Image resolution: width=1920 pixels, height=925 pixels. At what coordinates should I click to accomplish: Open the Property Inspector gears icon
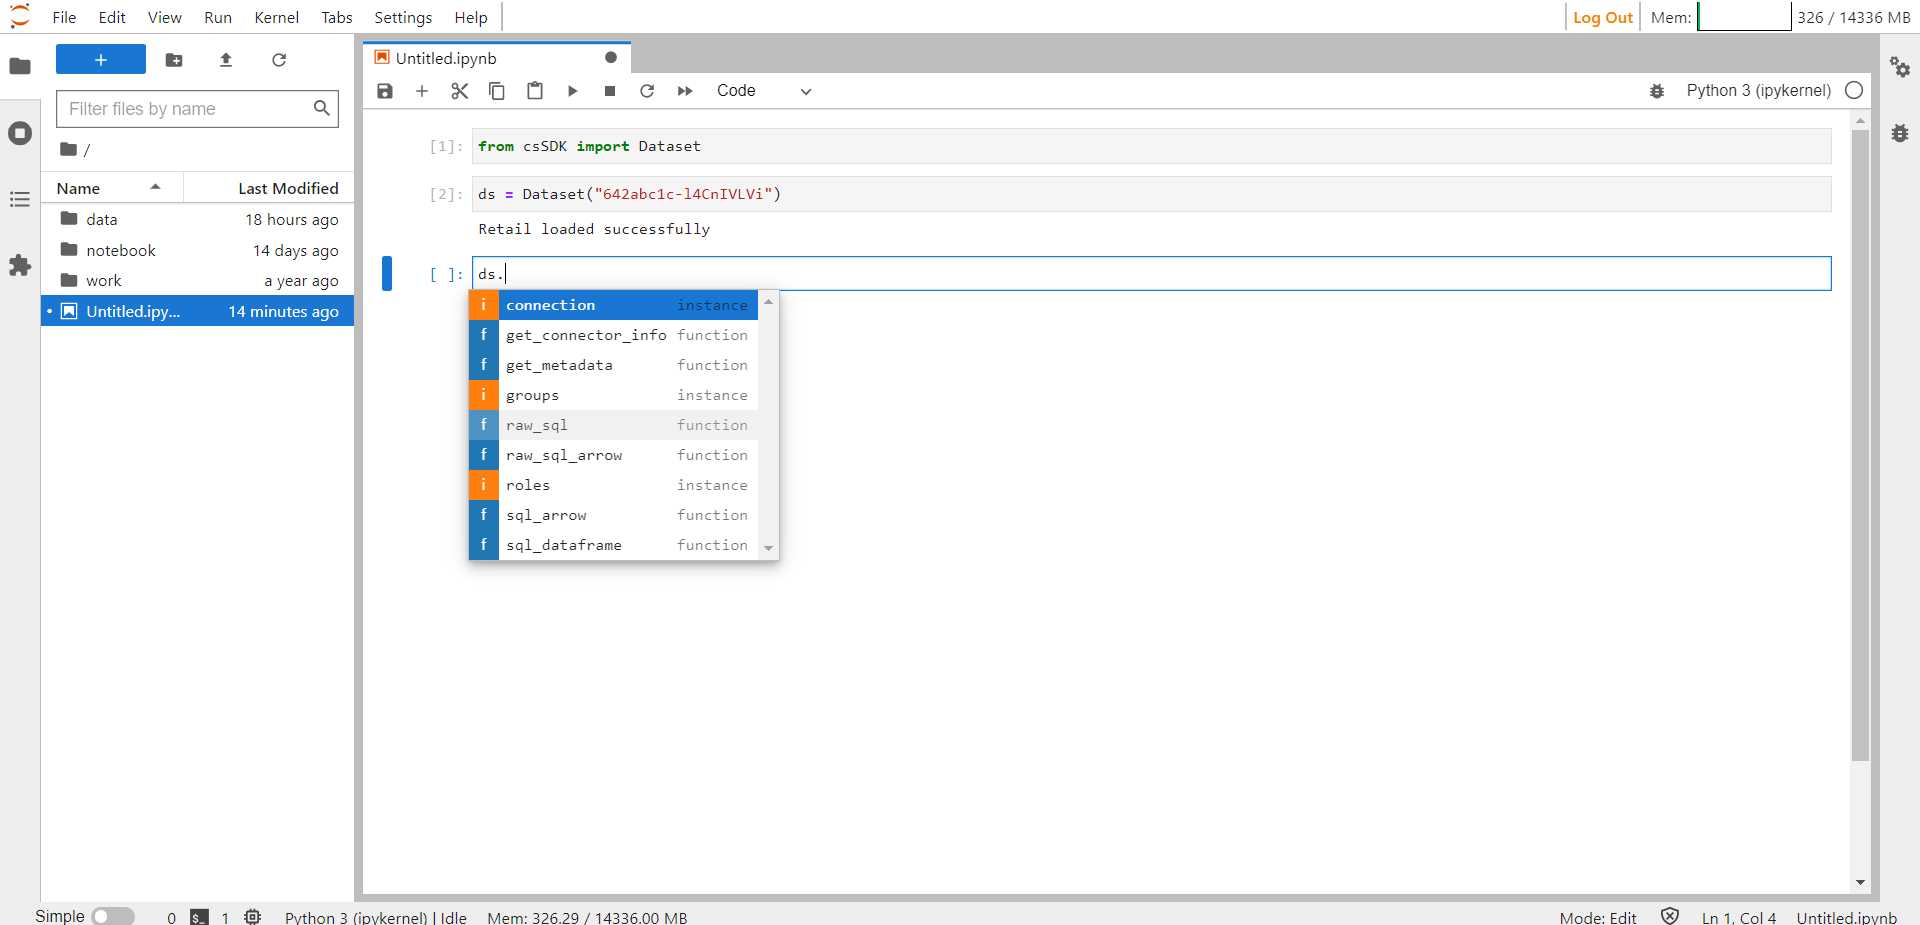[1900, 67]
